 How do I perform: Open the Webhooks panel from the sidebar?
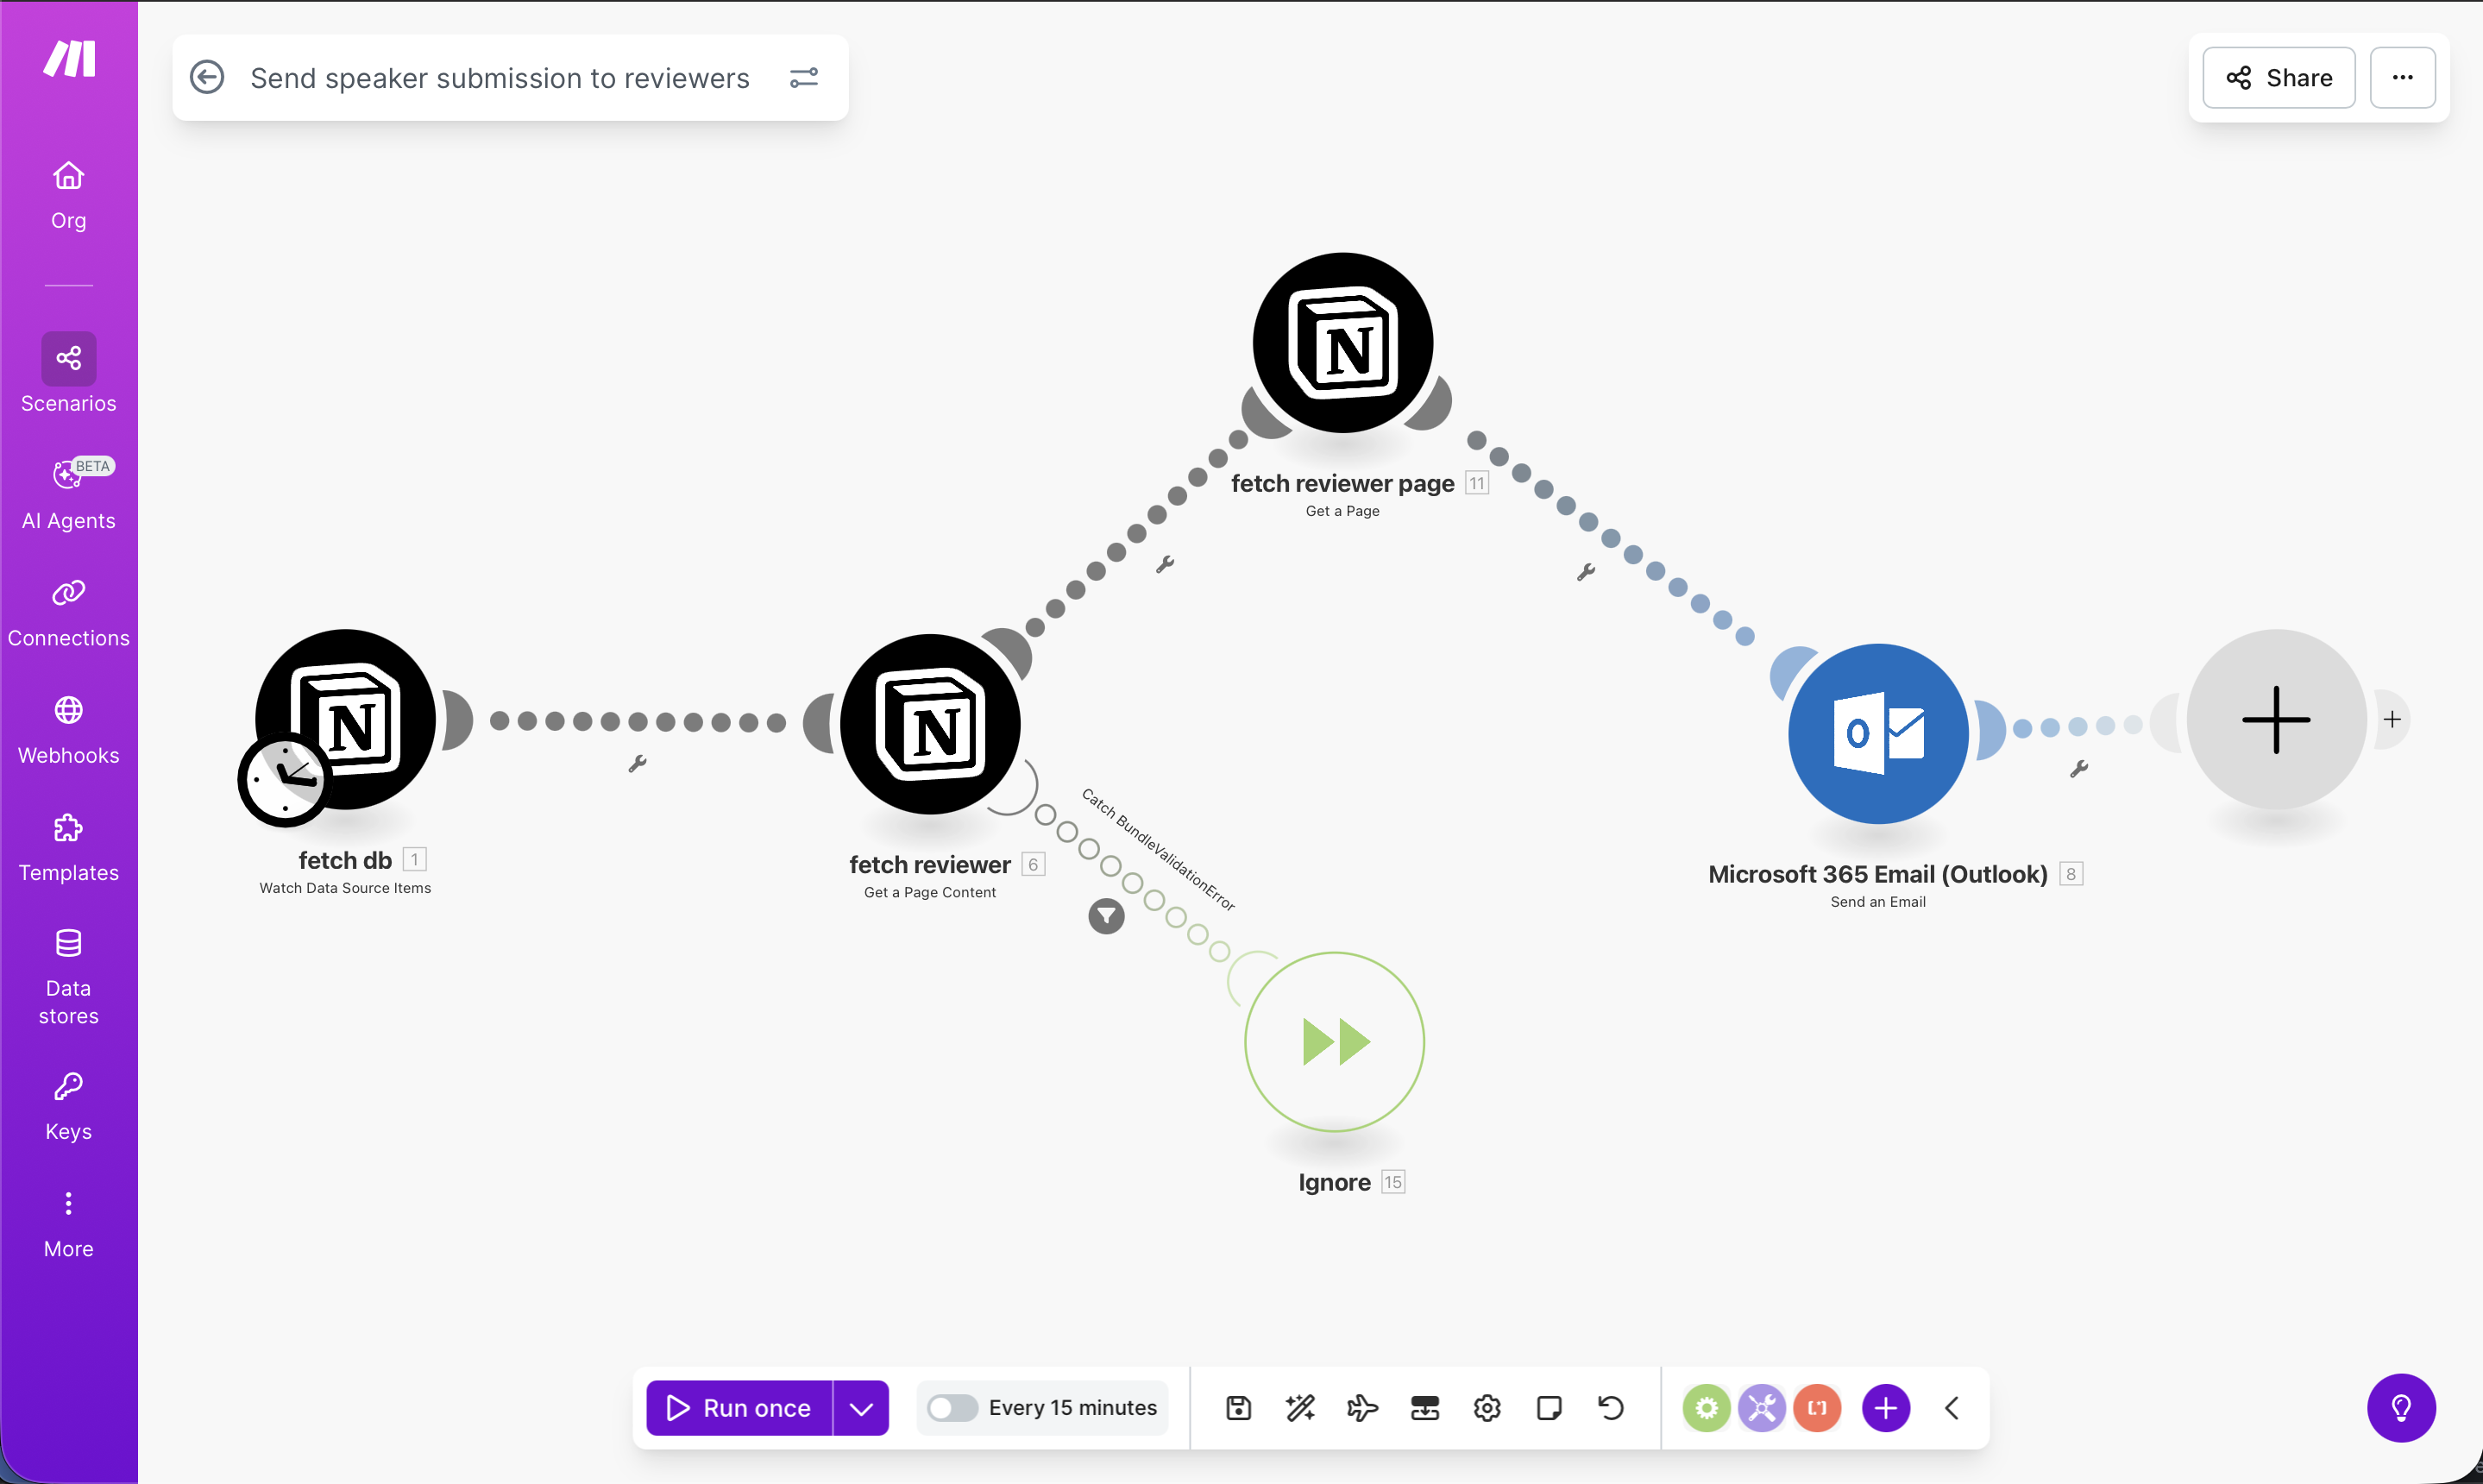click(67, 709)
